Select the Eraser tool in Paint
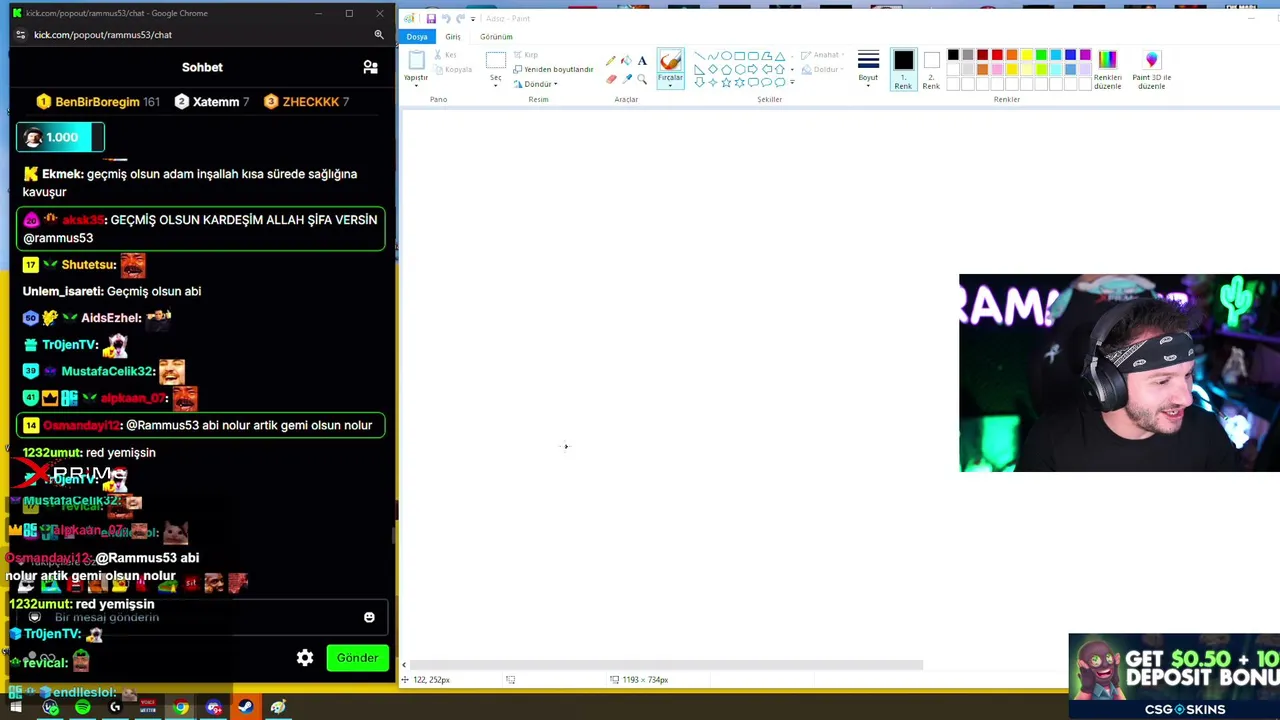This screenshot has width=1280, height=720. 611,78
